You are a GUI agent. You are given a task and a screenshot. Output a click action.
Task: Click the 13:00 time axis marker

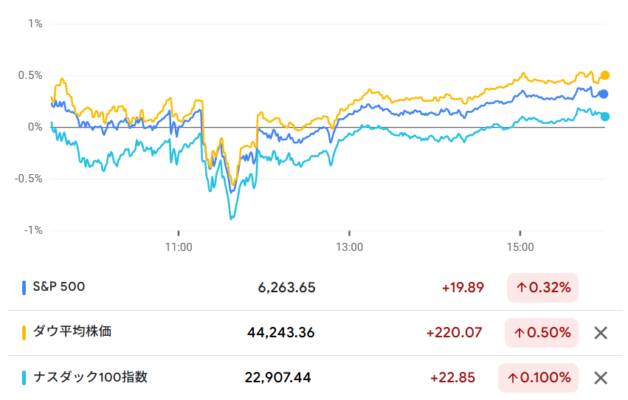349,247
